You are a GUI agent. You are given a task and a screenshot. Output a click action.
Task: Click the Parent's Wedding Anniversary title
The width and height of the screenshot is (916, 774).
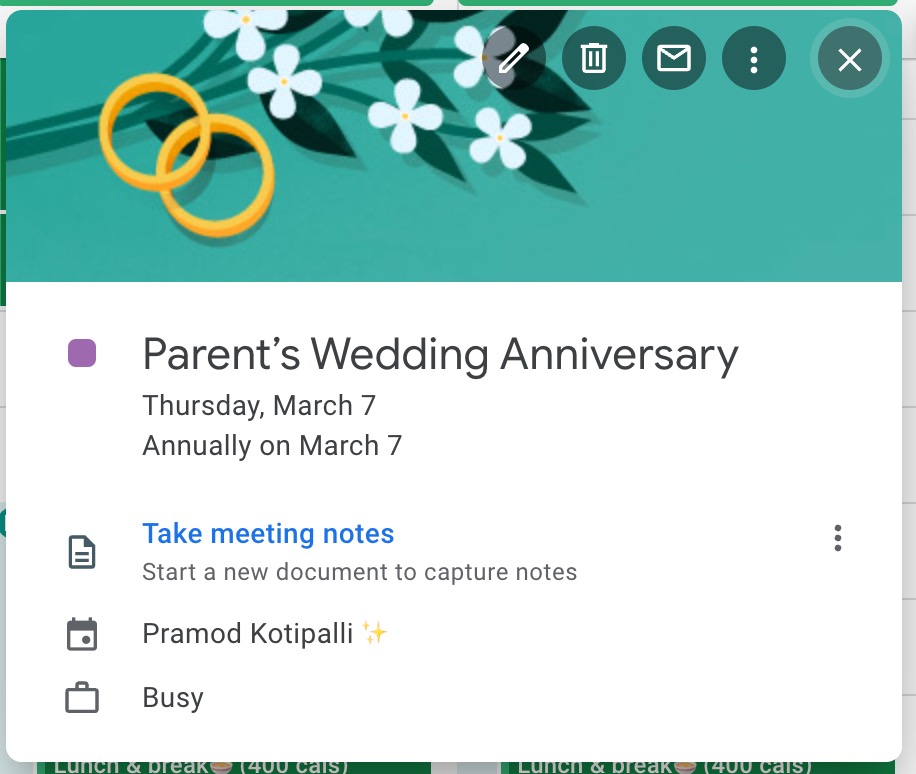click(x=440, y=354)
